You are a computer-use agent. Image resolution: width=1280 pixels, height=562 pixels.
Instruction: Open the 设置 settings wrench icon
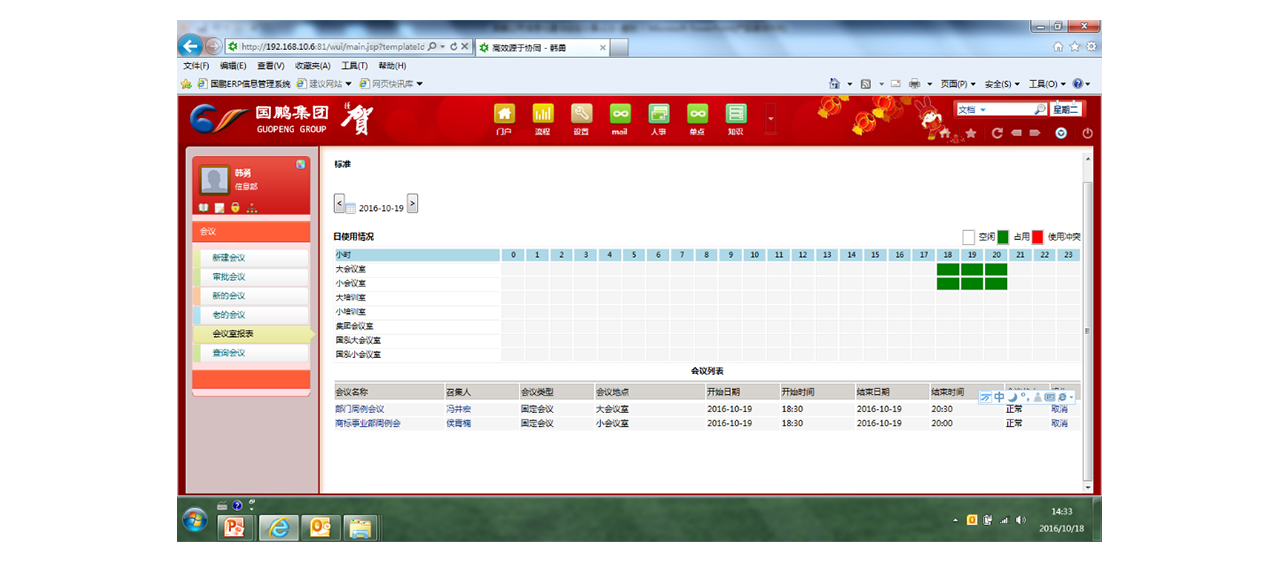pyautogui.click(x=581, y=114)
